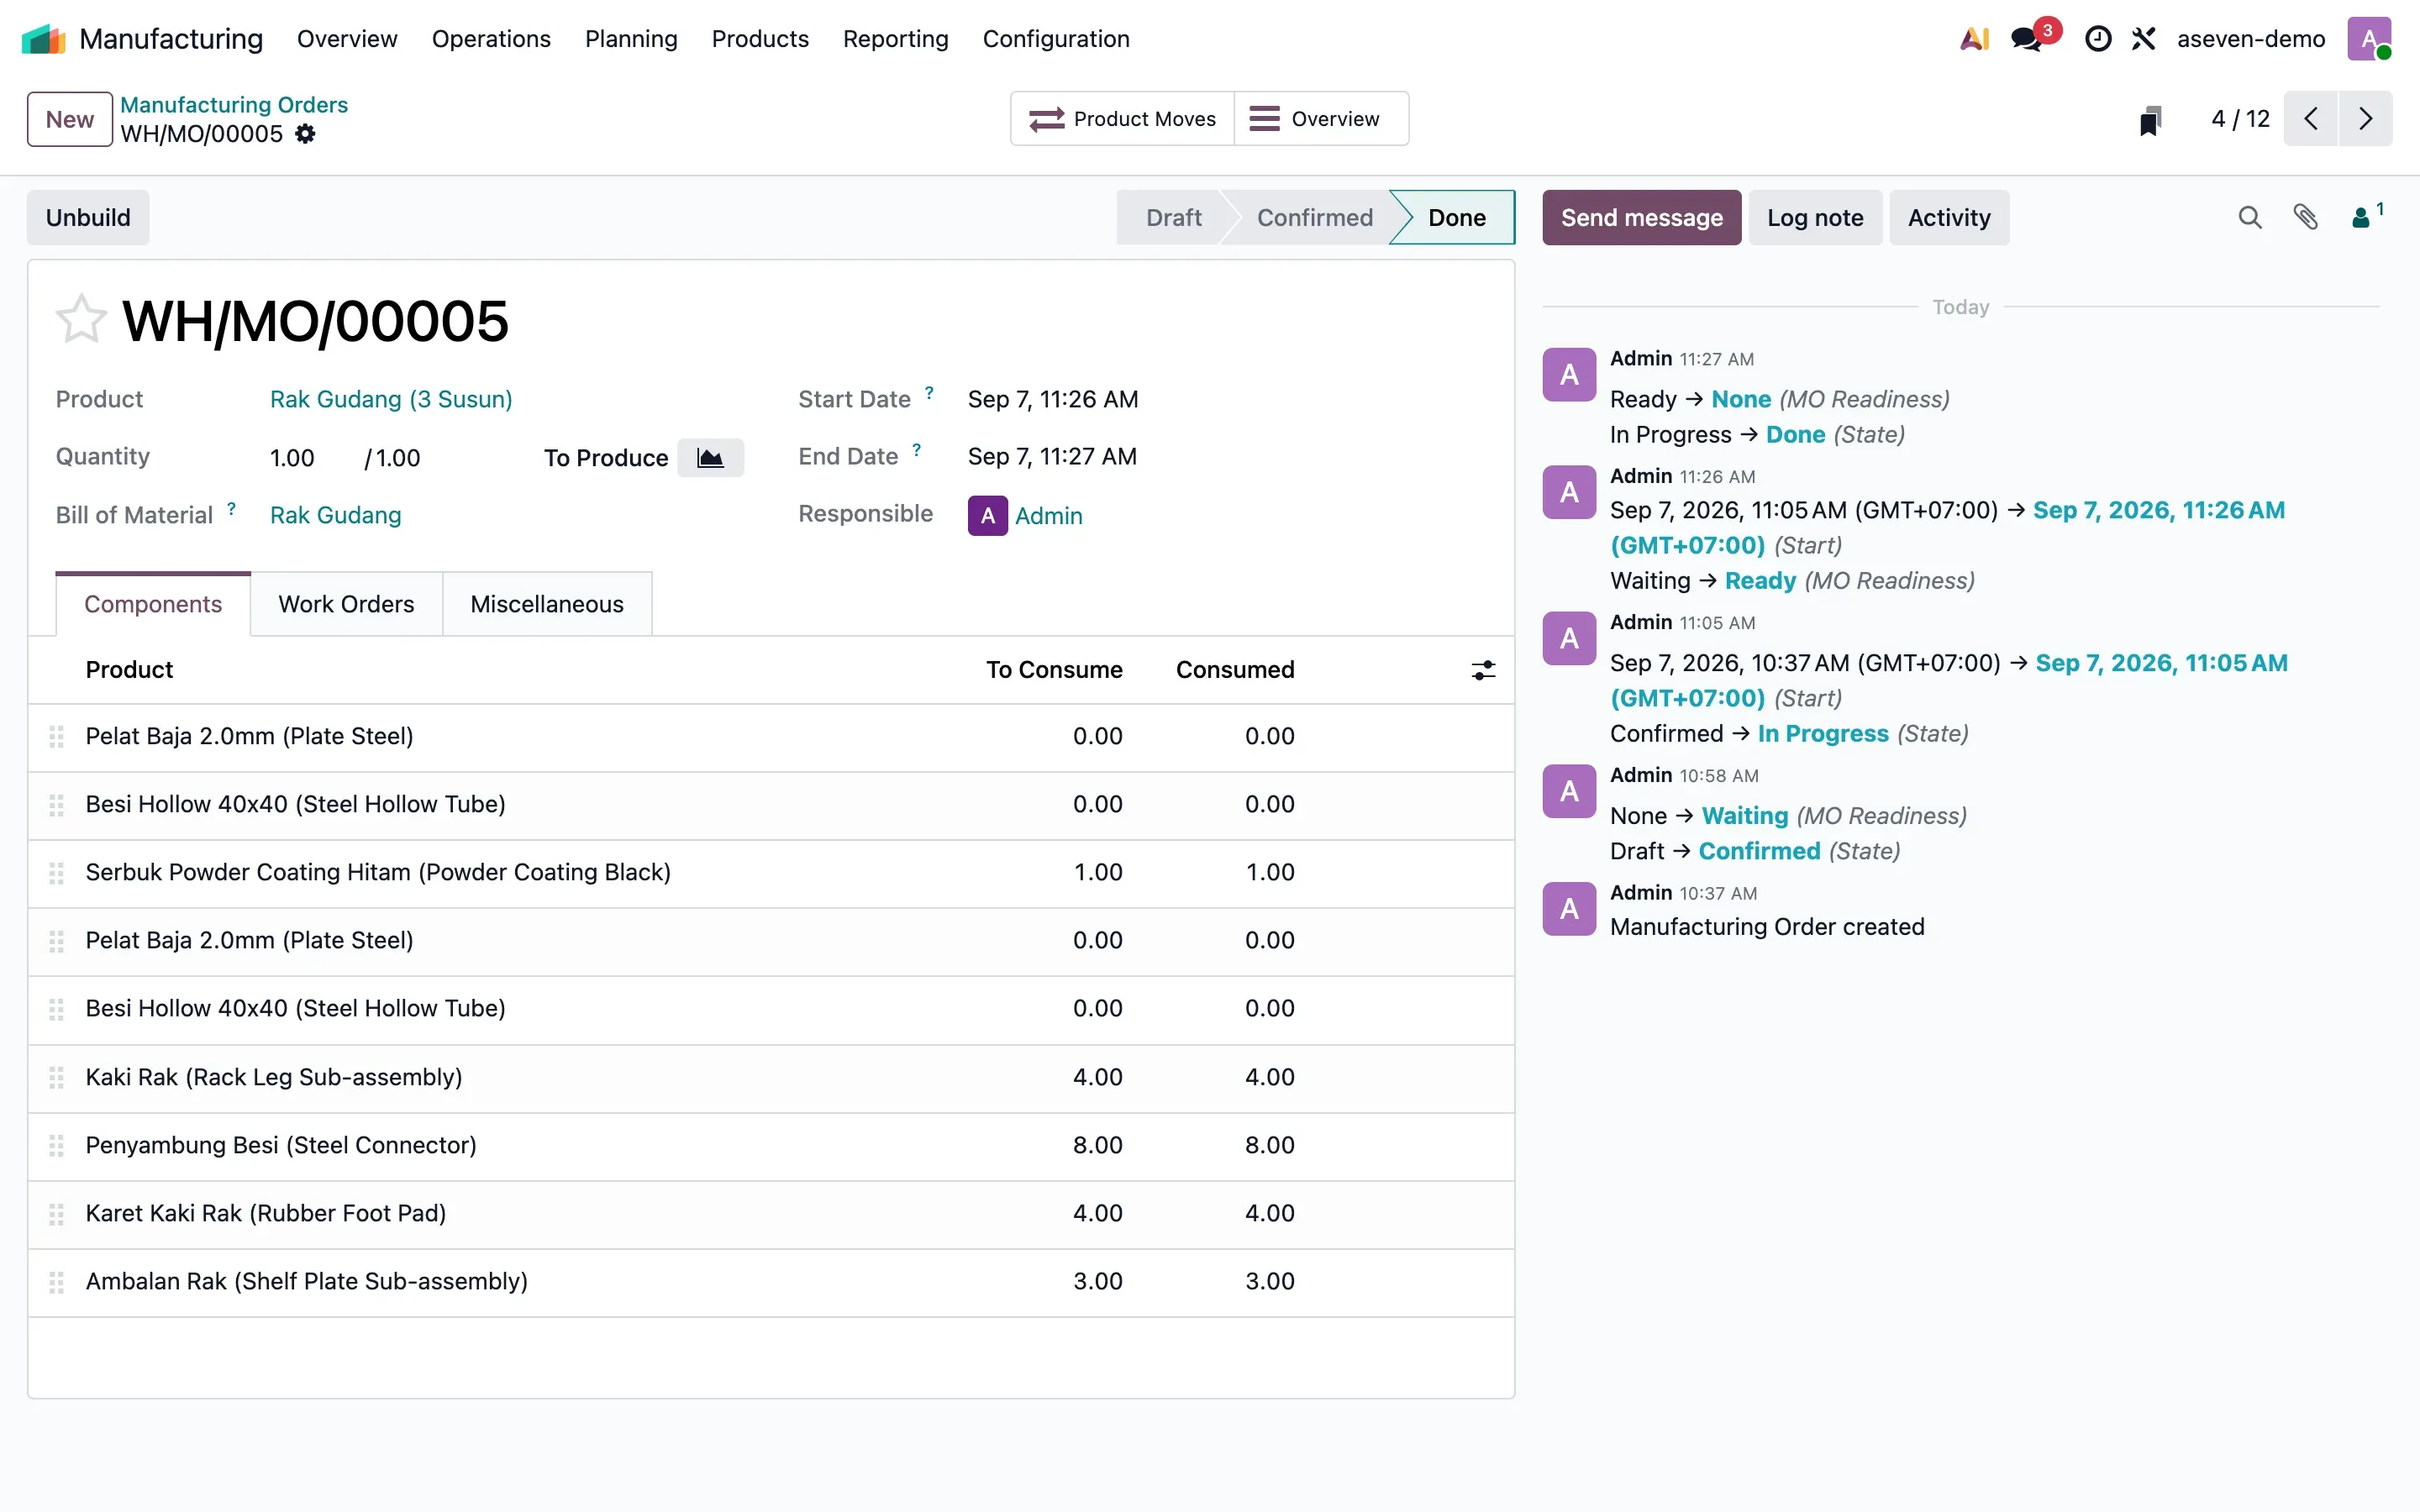Open the Planning menu
Viewport: 2420px width, 1512px height.
(x=631, y=39)
